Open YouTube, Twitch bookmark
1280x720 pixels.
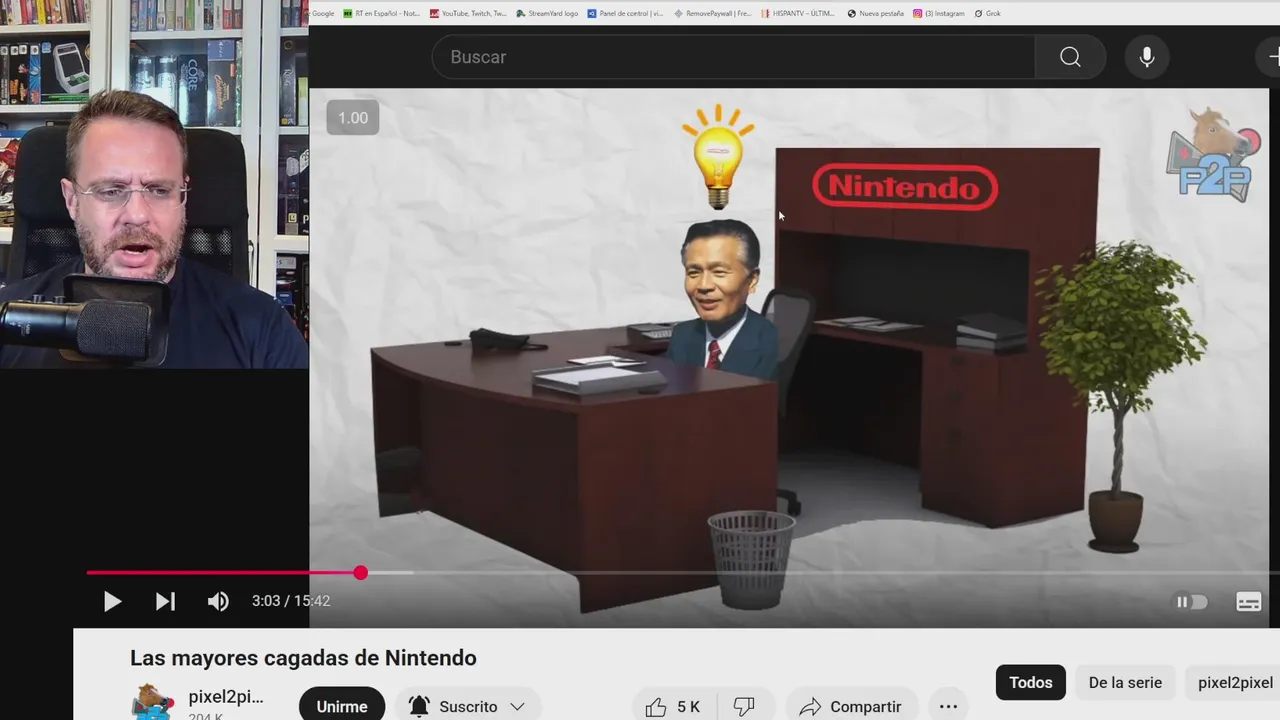tap(468, 13)
